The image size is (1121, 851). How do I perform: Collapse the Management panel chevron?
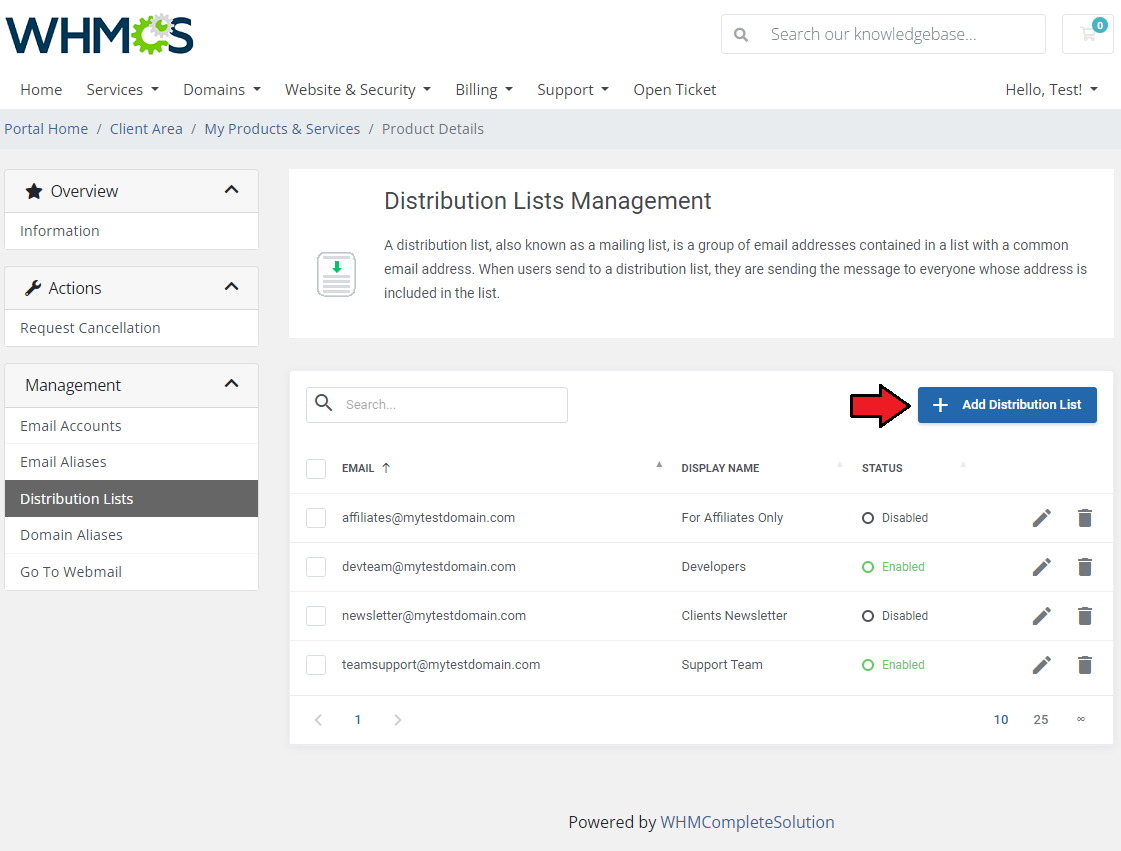tap(231, 384)
